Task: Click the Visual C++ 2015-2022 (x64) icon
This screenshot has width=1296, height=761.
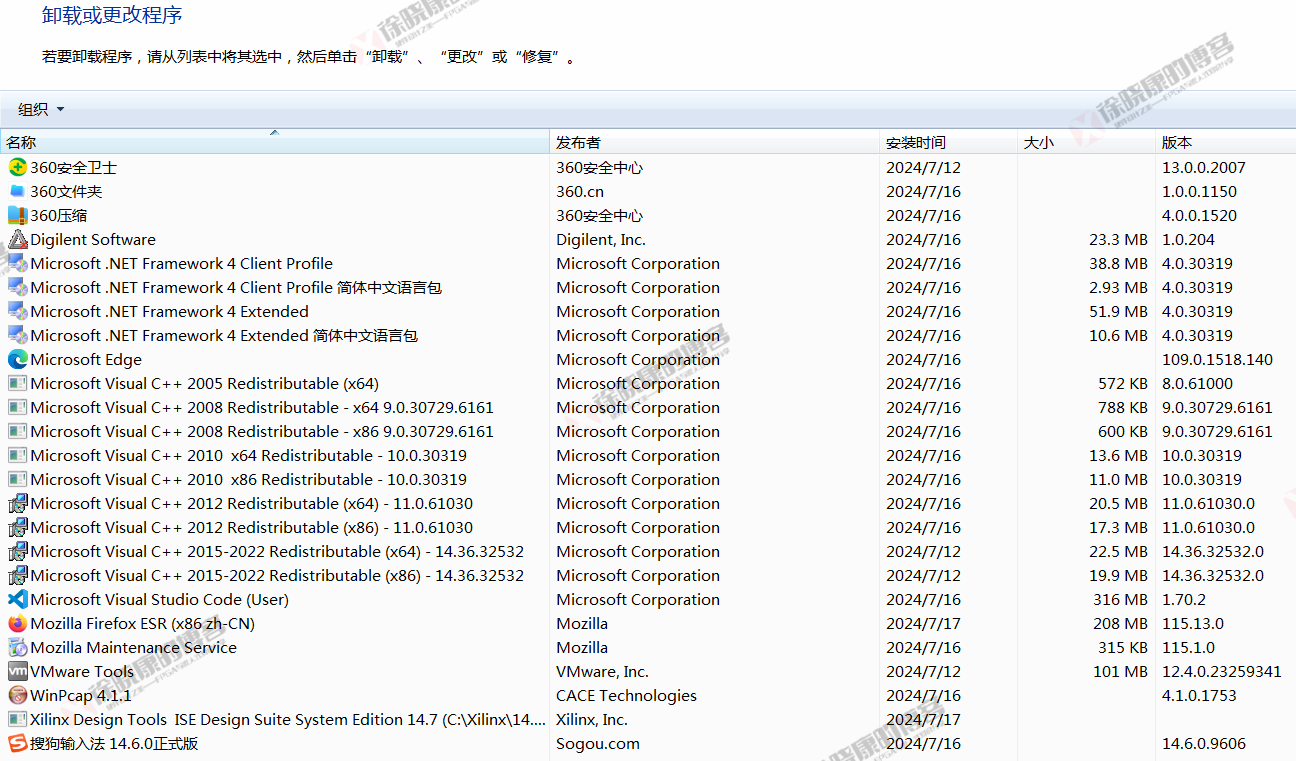Action: [17, 551]
